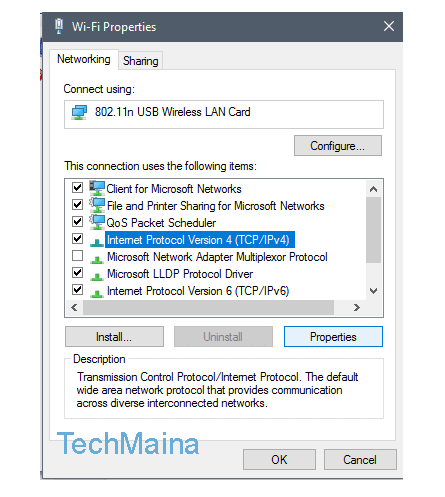This screenshot has width=445, height=497.
Task: Select the Networking tab
Action: (x=84, y=59)
